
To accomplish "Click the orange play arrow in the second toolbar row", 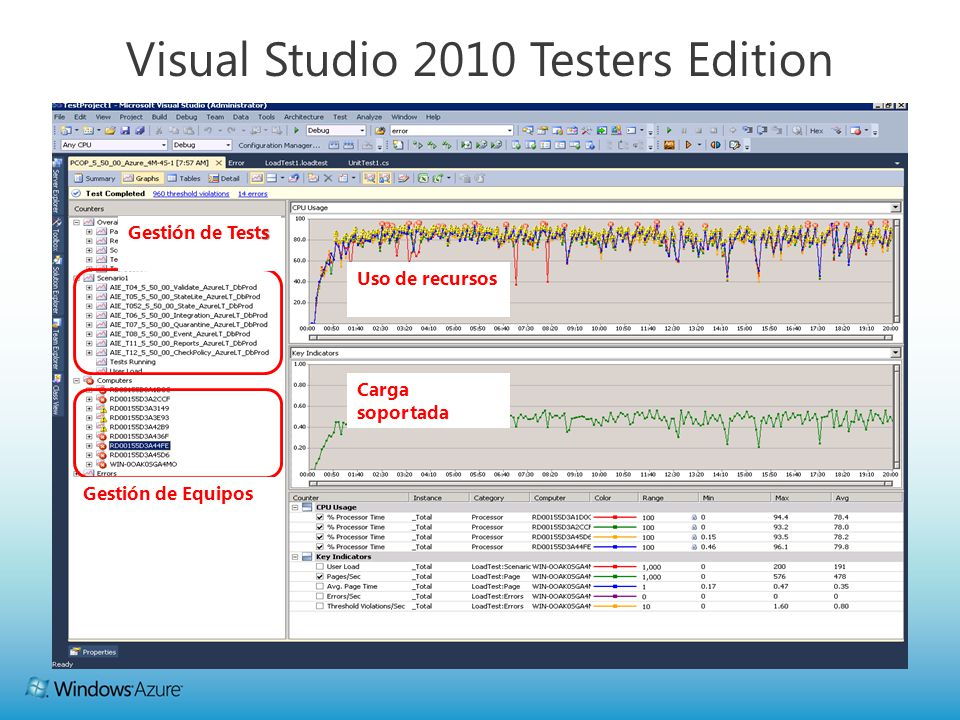I will (x=688, y=145).
